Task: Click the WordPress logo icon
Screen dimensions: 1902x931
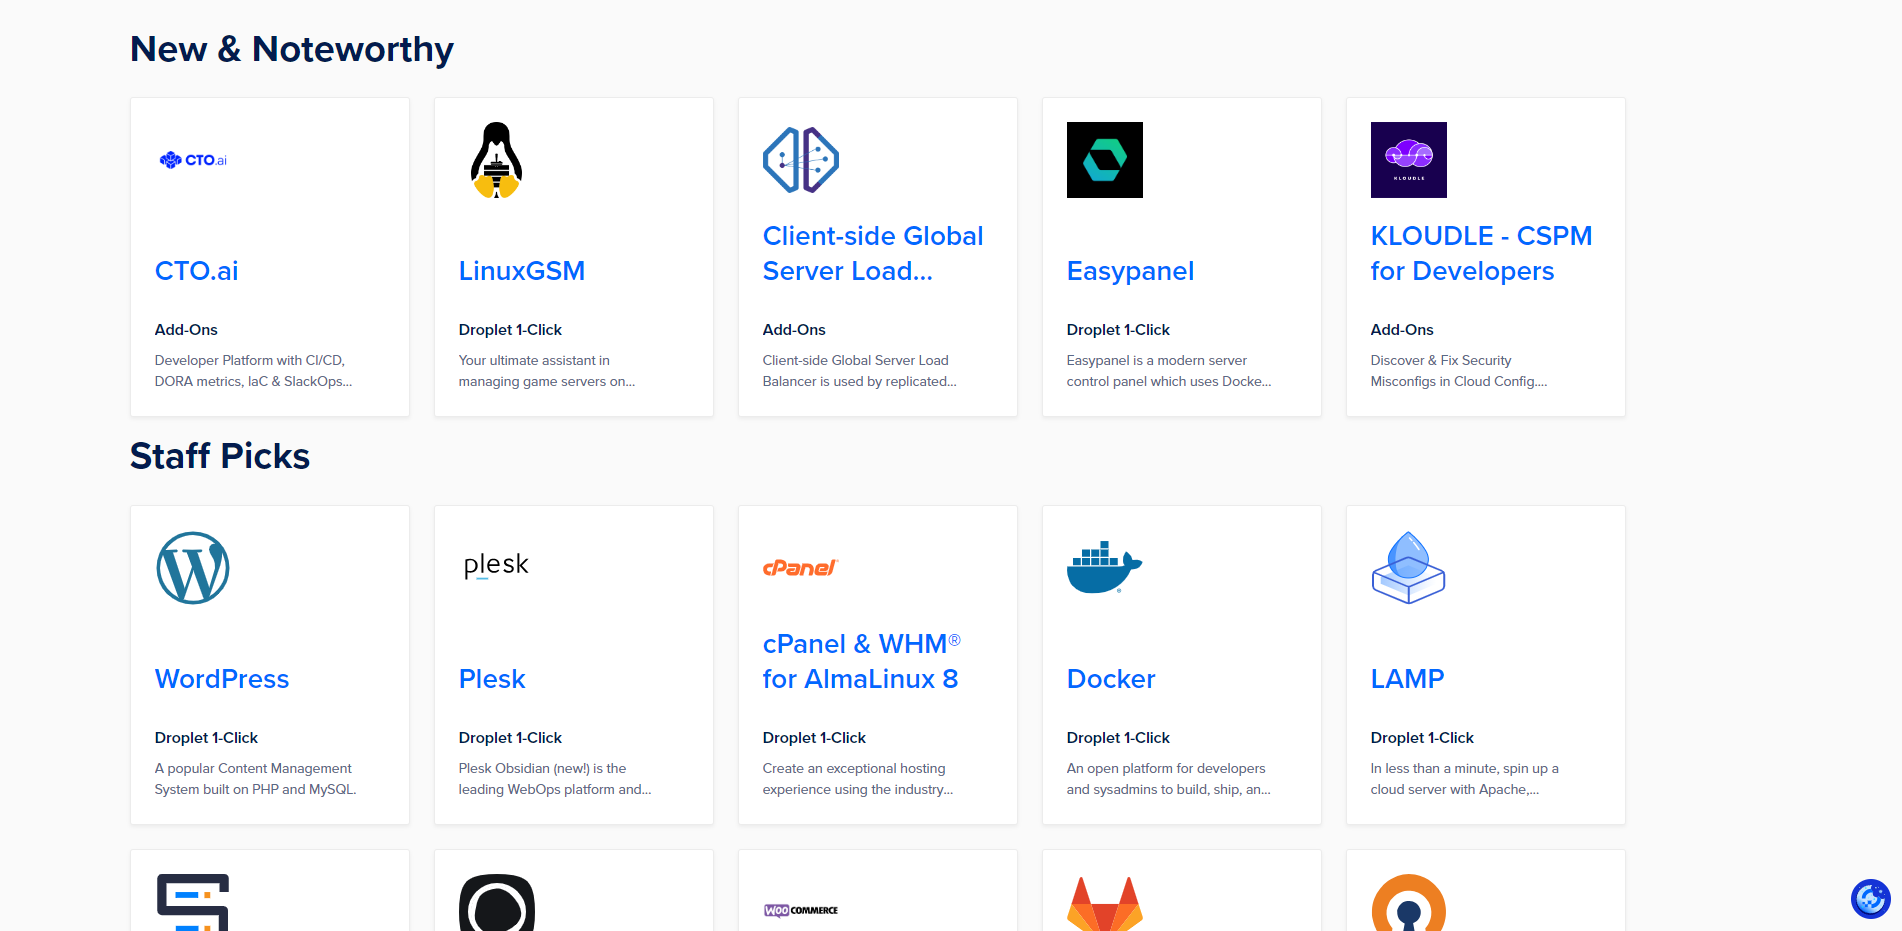Action: coord(193,568)
